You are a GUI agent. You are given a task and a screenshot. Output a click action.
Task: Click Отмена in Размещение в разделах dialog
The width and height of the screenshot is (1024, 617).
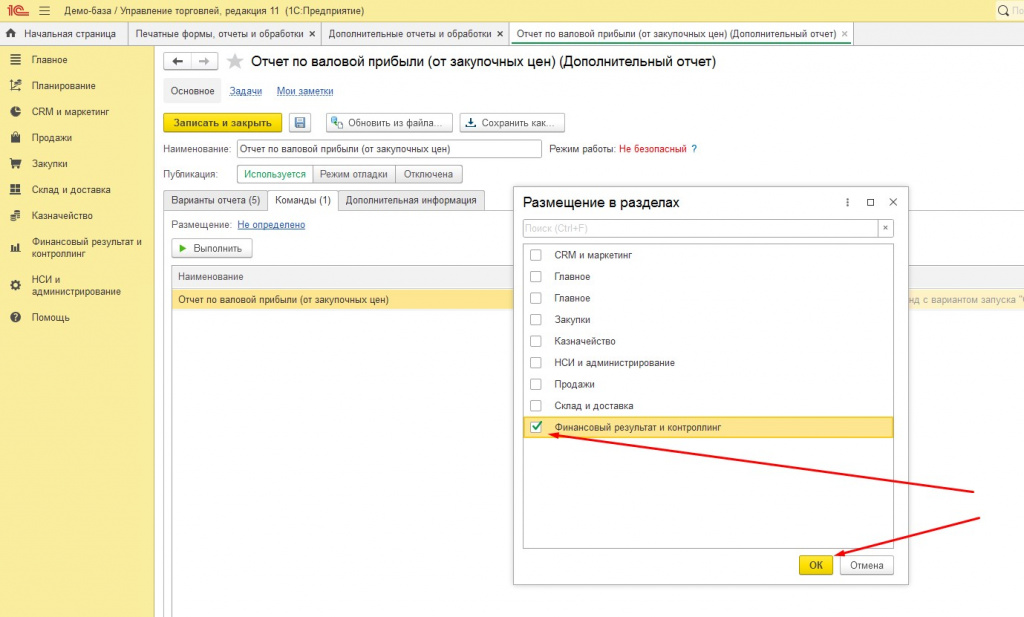pyautogui.click(x=867, y=565)
